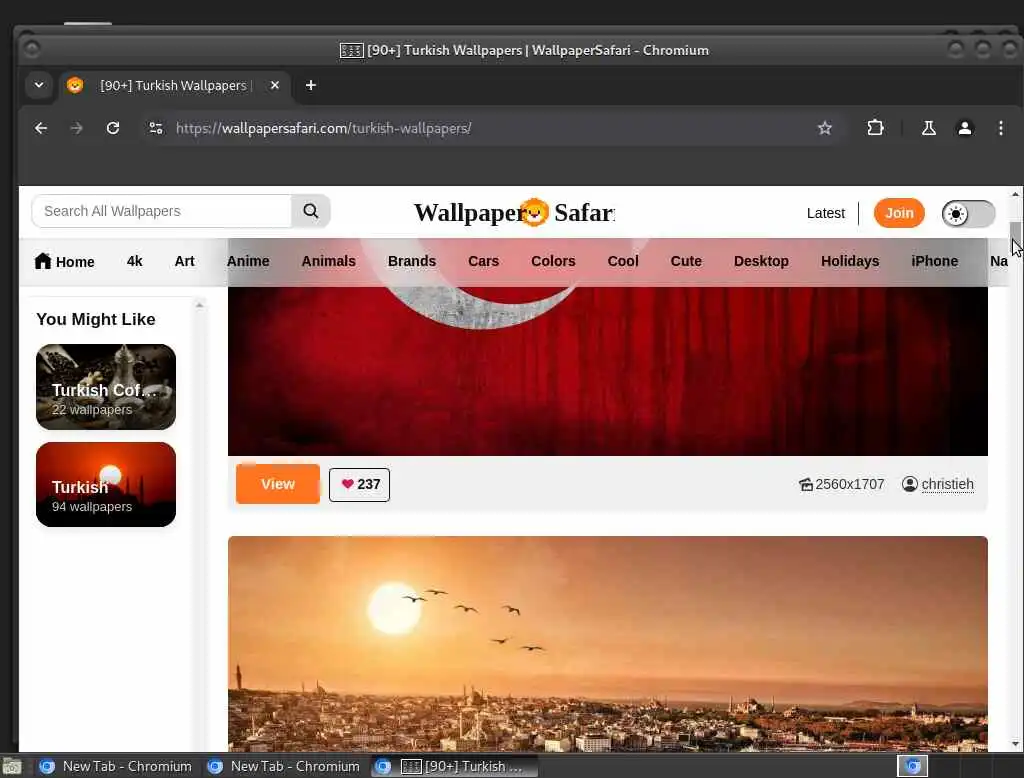Focus the Search All Wallpapers field

point(162,211)
